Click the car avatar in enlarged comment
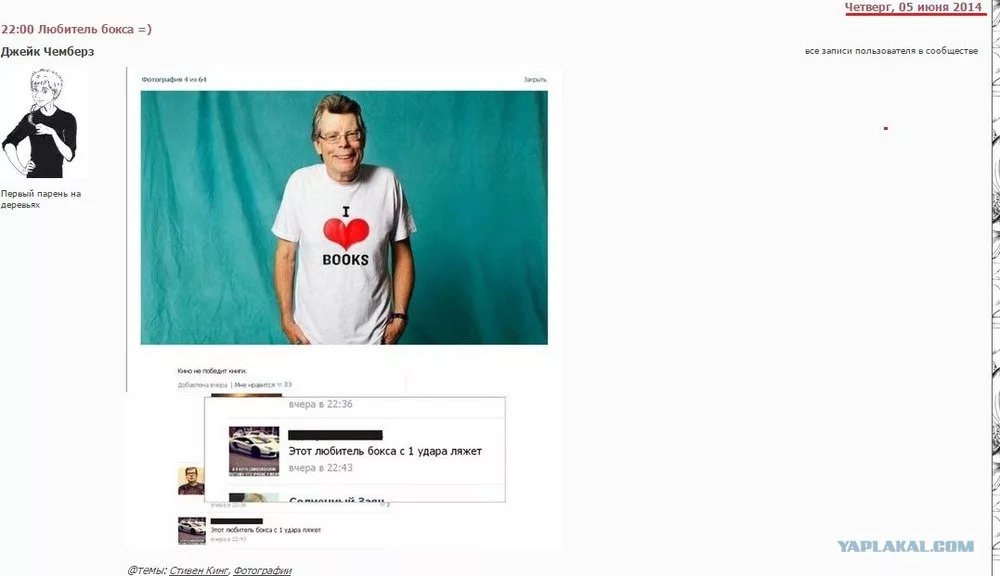Screen dimensions: 1000x576 pos(254,451)
